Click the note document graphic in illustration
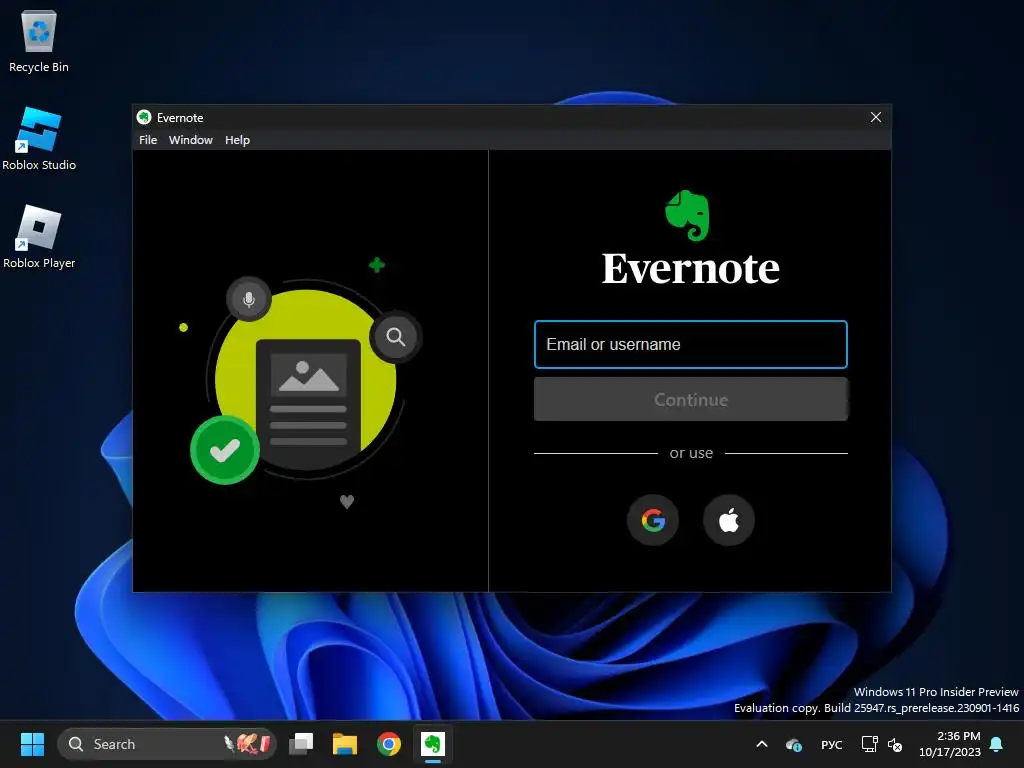 [x=308, y=403]
